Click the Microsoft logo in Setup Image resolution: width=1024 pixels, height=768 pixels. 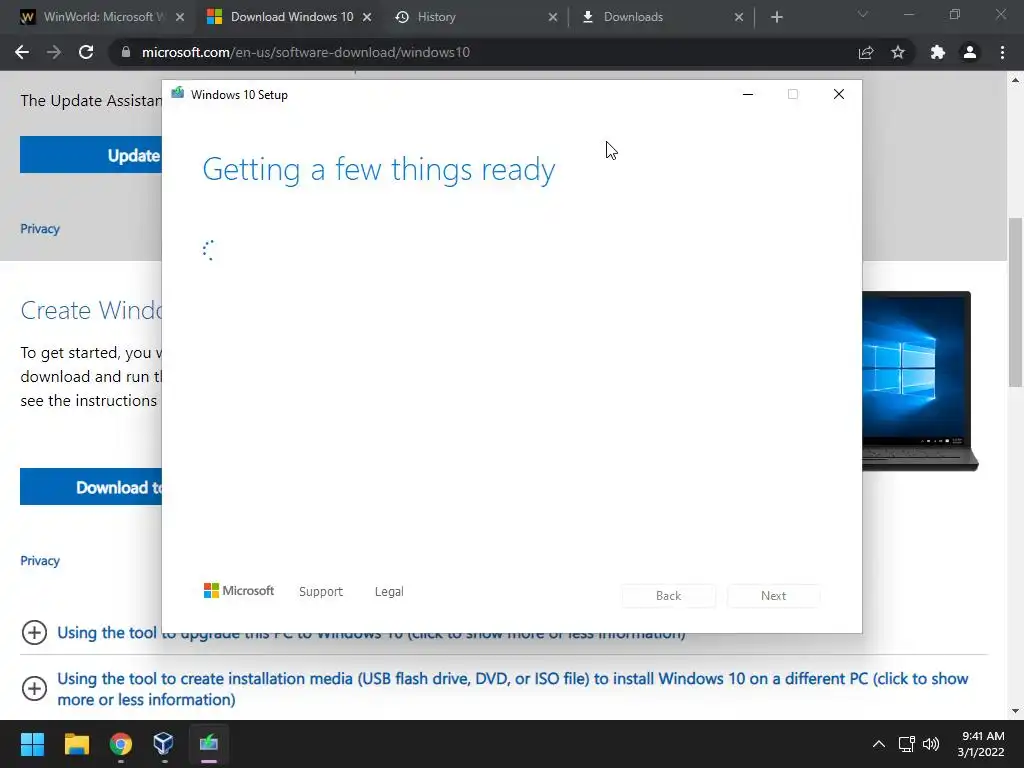(239, 590)
